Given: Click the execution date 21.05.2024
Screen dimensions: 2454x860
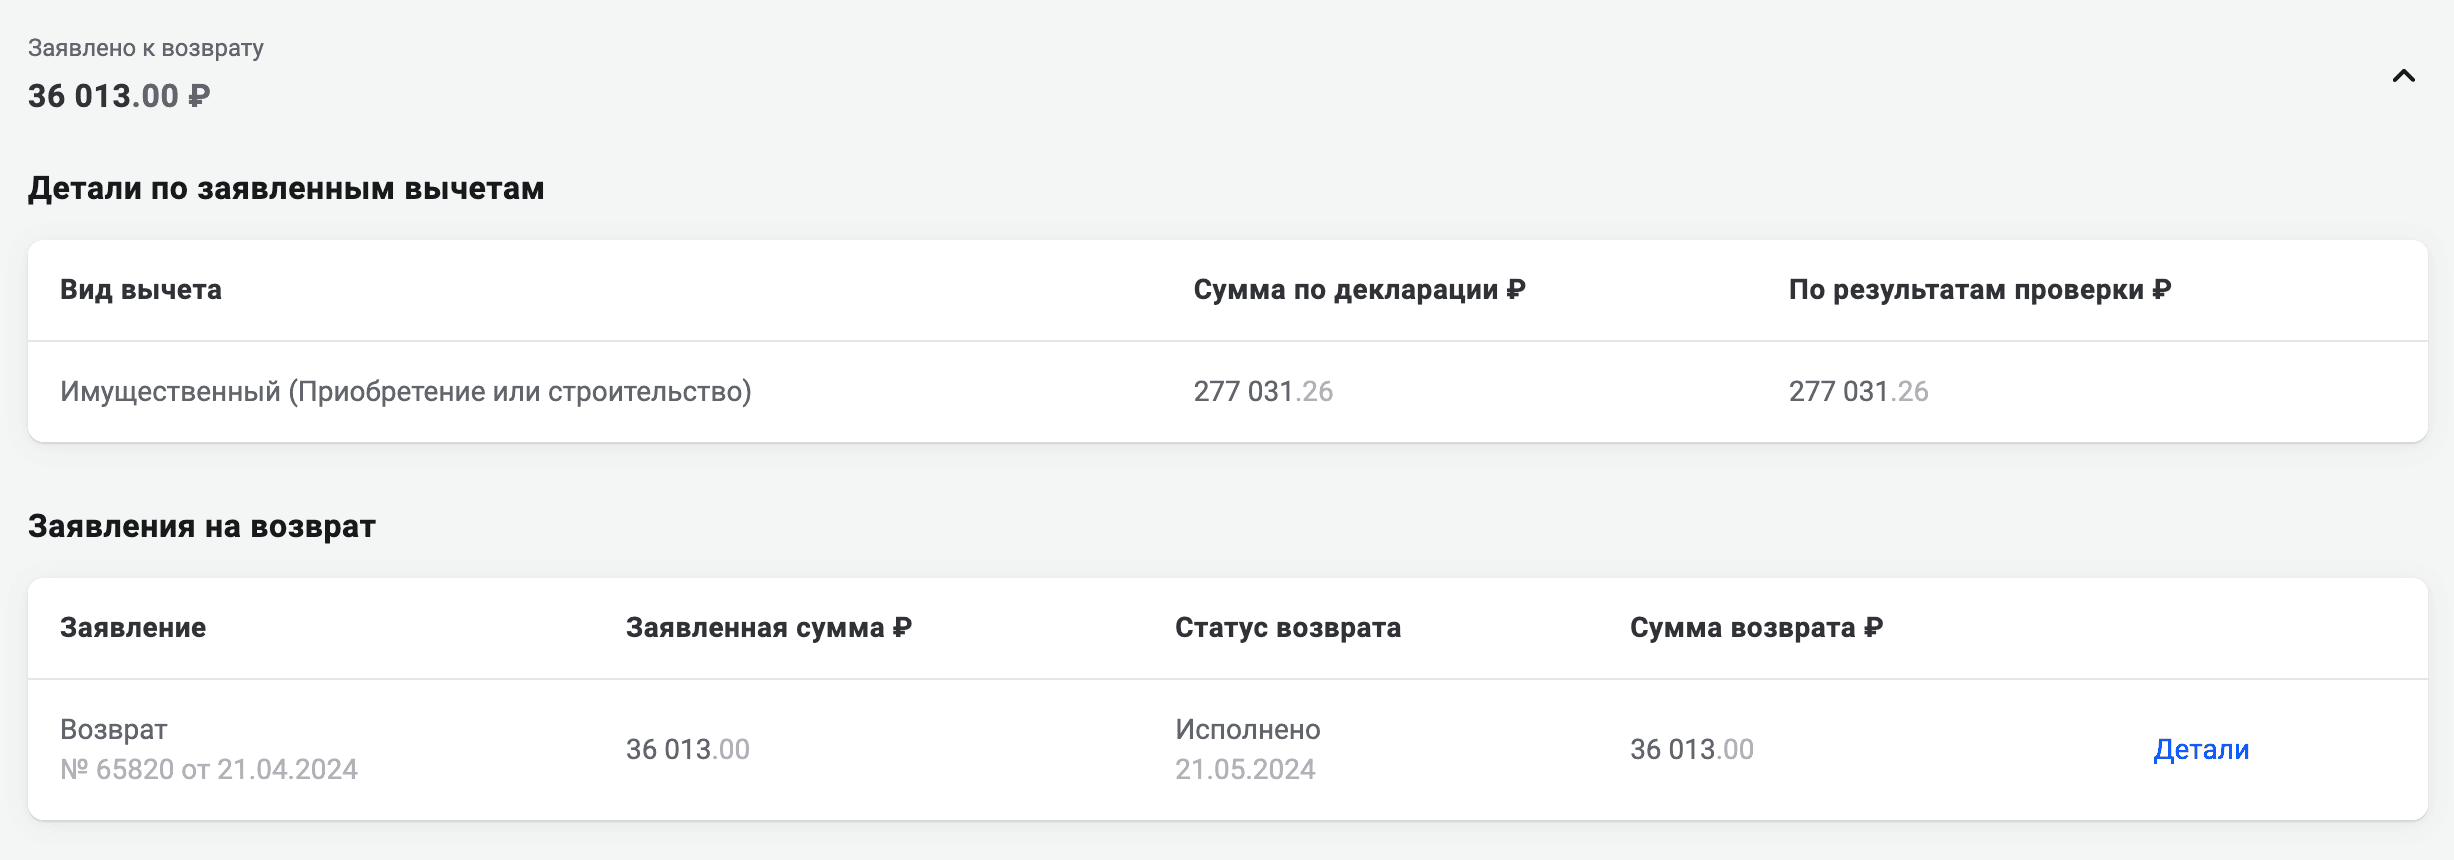Looking at the screenshot, I should click(x=1245, y=770).
